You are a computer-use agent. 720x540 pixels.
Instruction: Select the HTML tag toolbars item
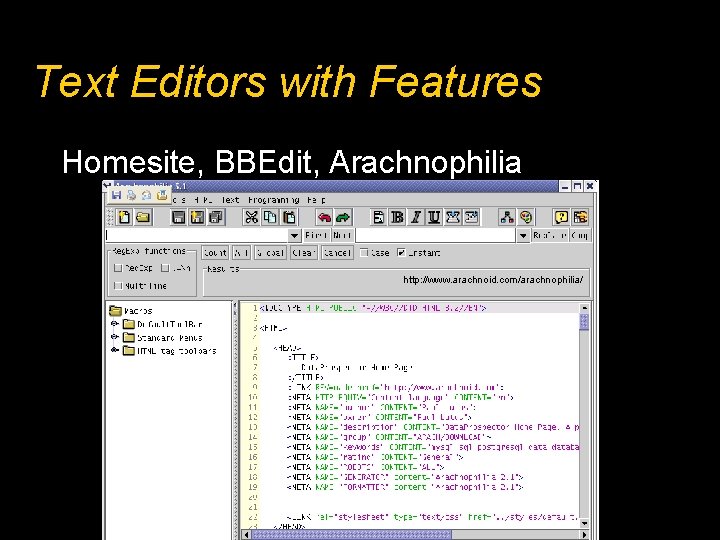pos(170,351)
